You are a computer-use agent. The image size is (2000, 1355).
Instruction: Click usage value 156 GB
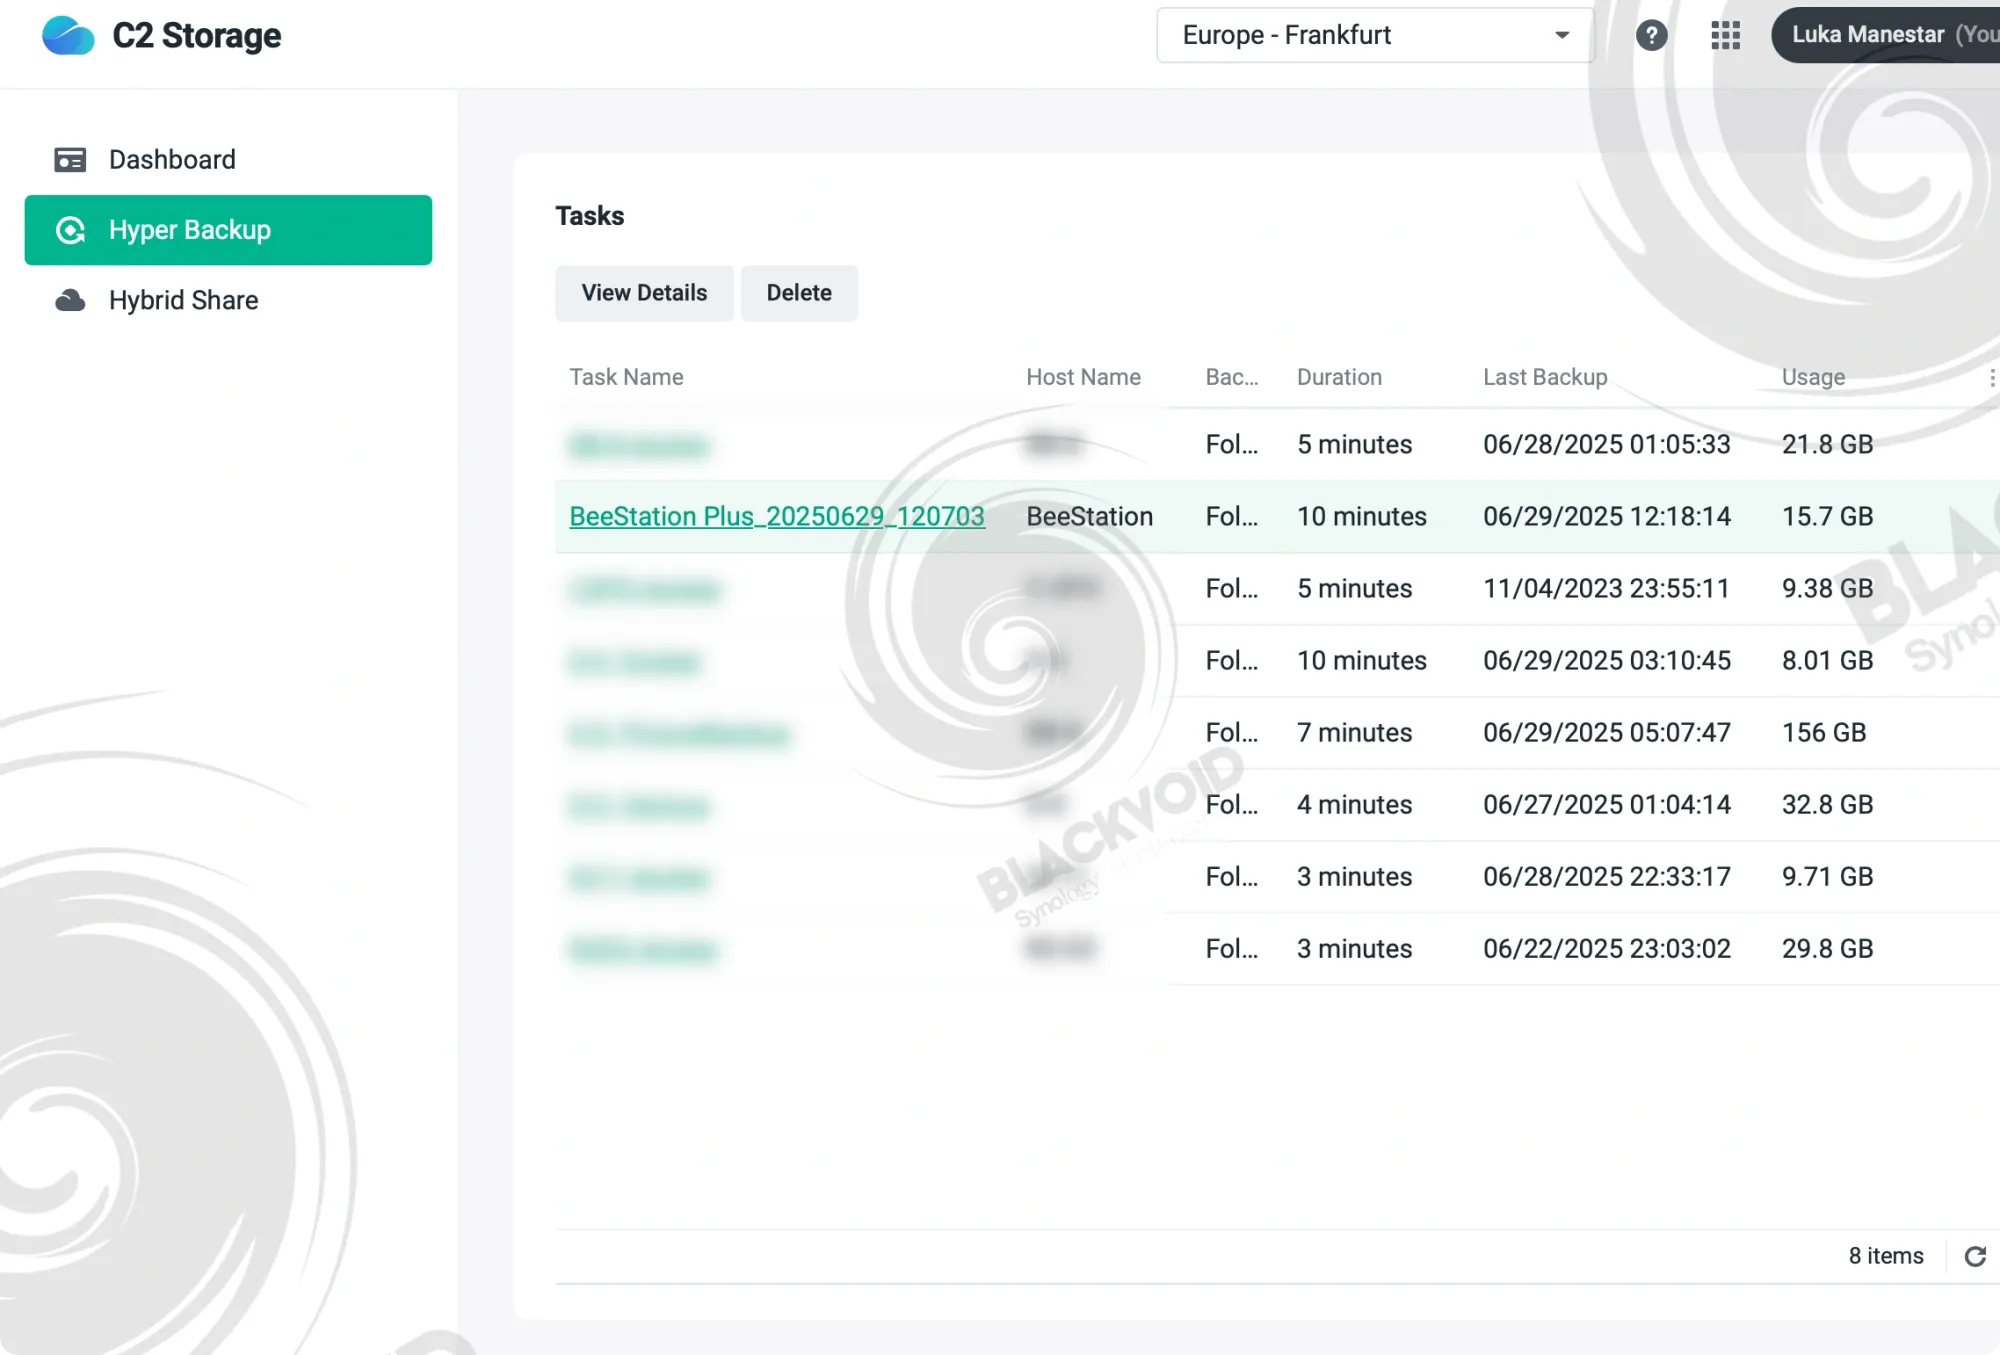1824,732
